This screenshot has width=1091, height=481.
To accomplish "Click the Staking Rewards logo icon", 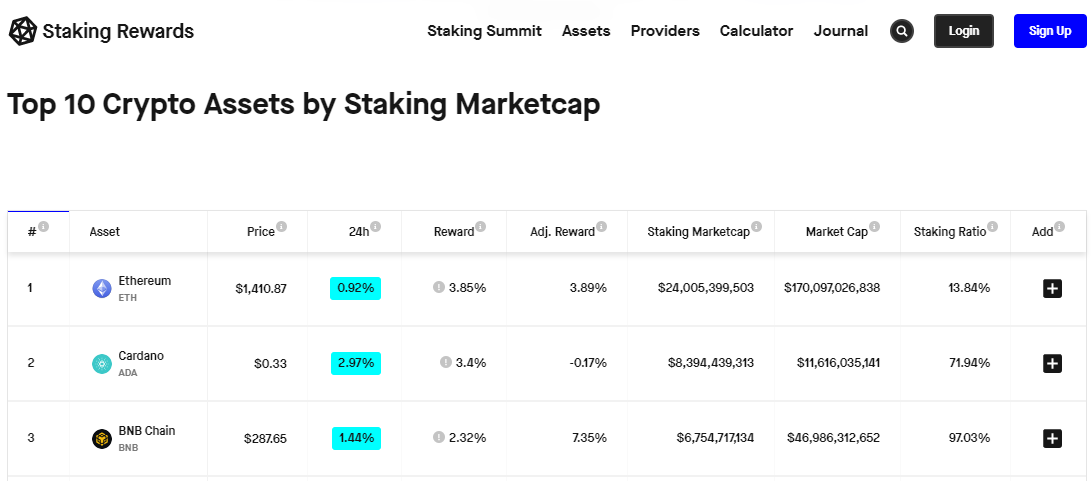I will 22,31.
